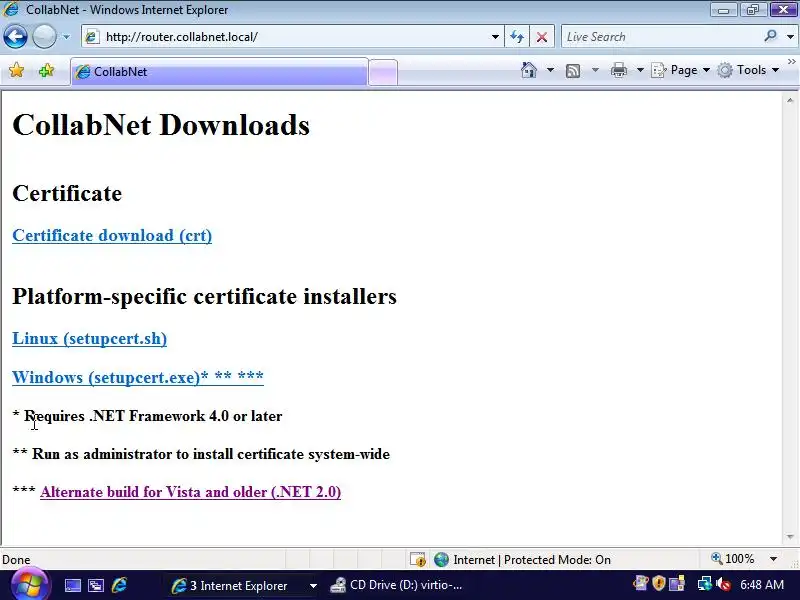The image size is (800, 600).
Task: Click the taskbar clock 6:48 AM
Action: [x=762, y=584]
